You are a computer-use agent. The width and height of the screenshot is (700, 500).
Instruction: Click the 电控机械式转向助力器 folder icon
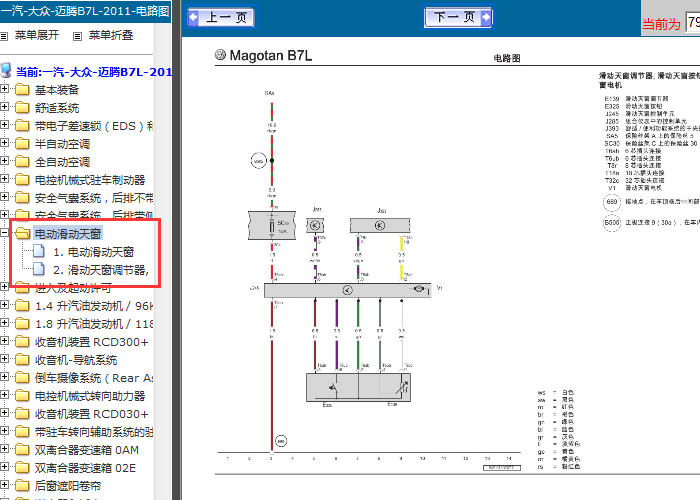[x=22, y=396]
